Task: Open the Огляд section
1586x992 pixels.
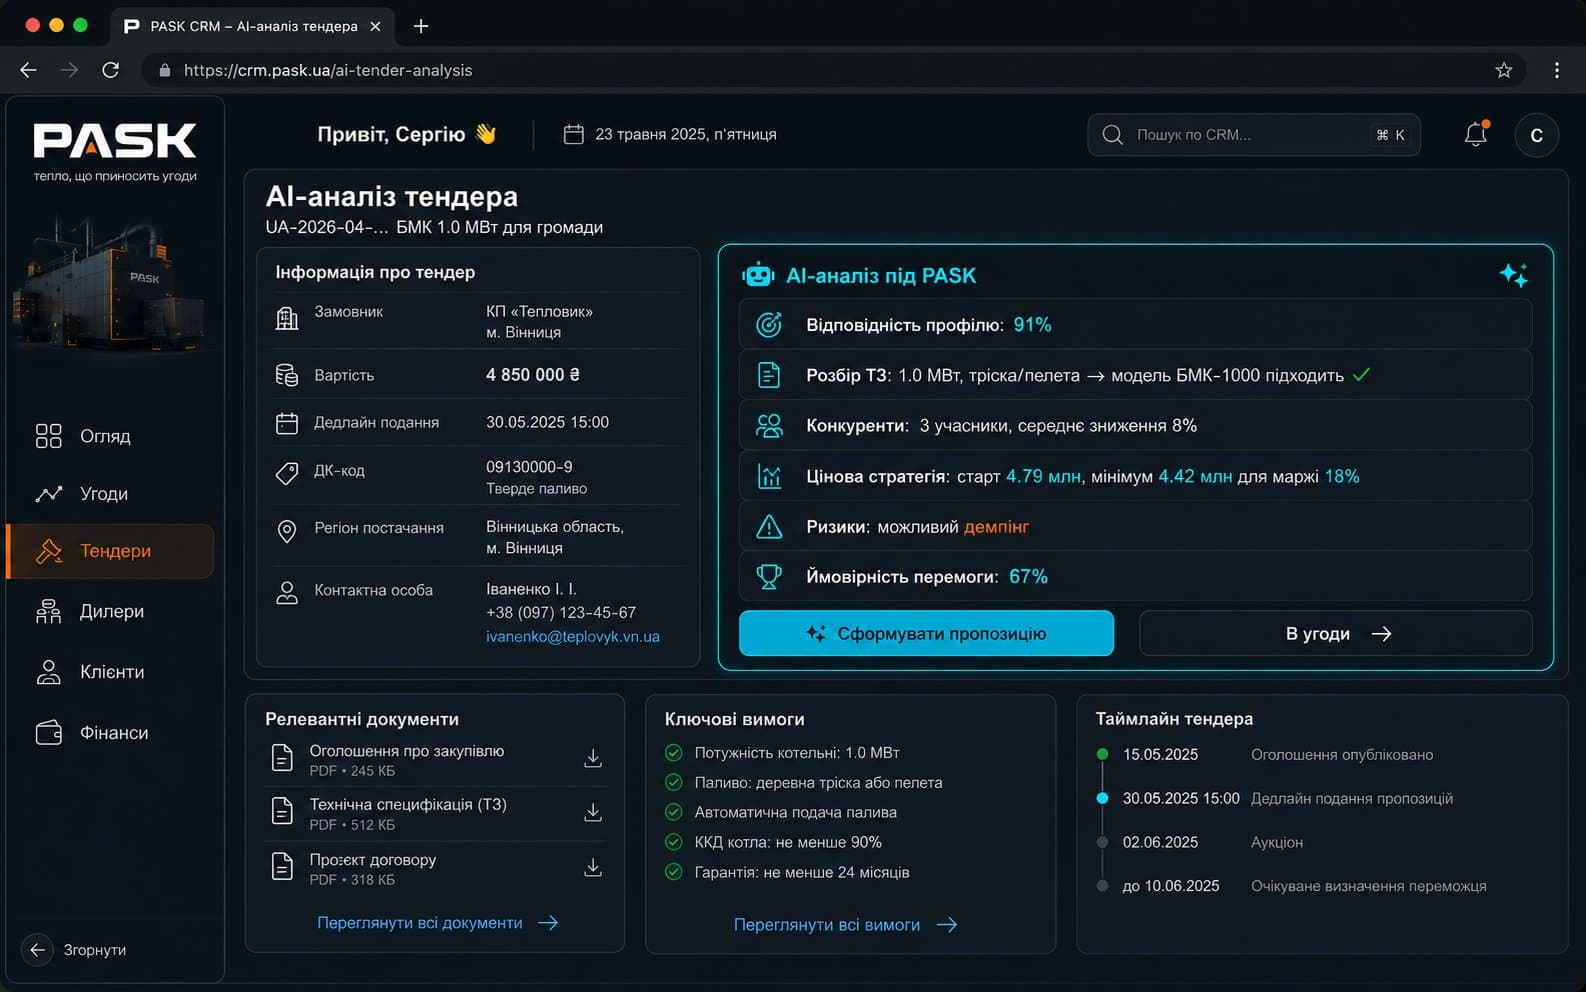Action: pos(110,436)
